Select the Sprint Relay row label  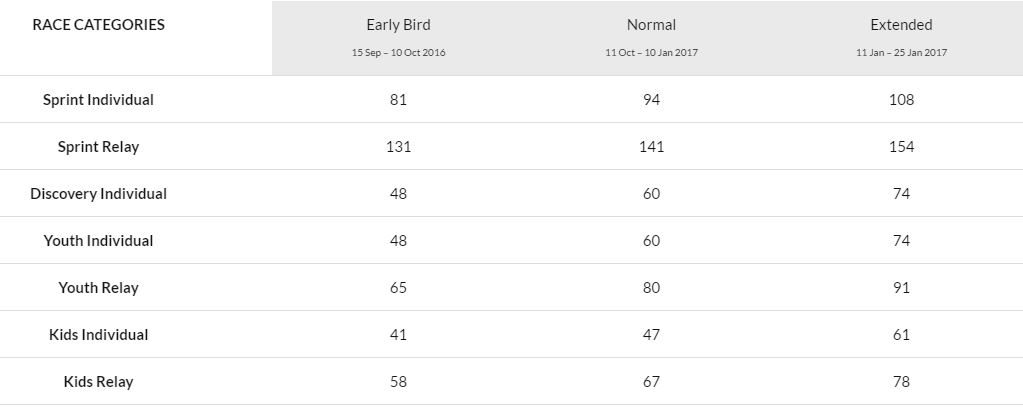pos(99,147)
